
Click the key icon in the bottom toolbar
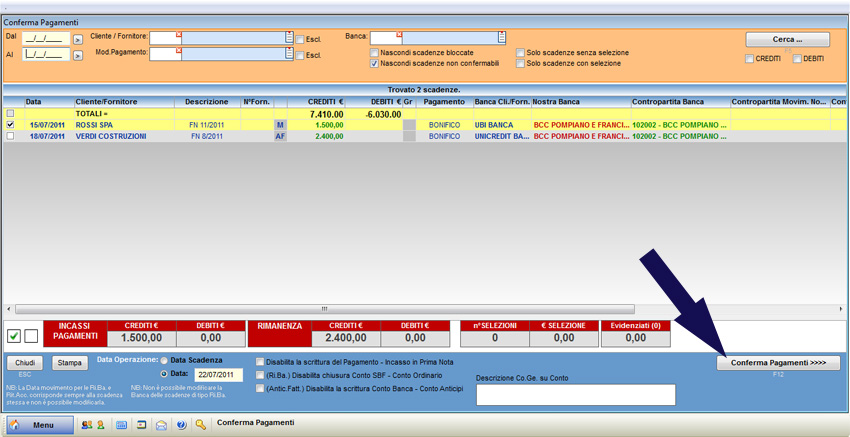point(201,425)
